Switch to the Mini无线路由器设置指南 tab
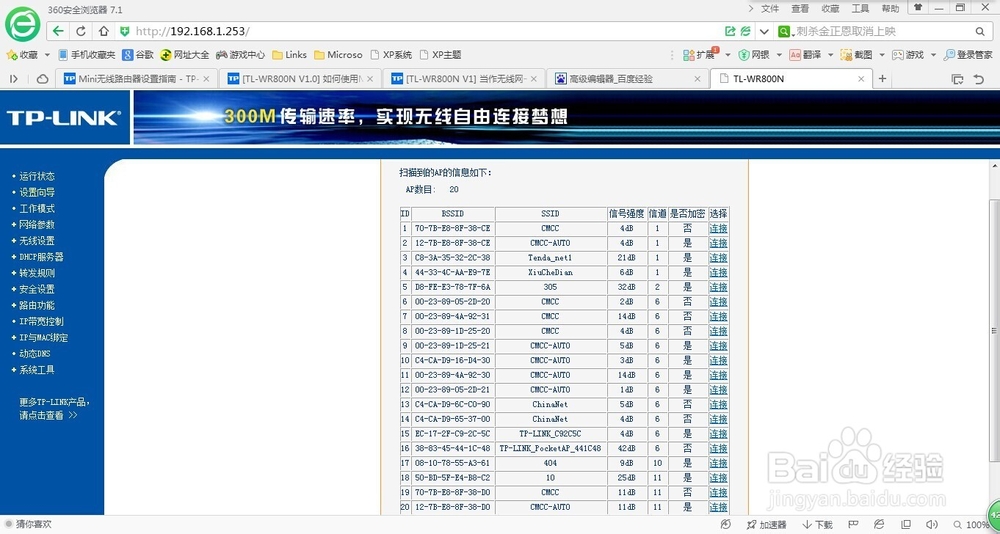The image size is (1000, 534). point(136,78)
